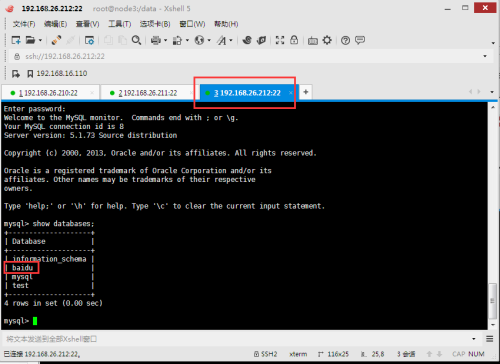The height and width of the screenshot is (364, 500).
Task: Click the keyboard key mapping icon
Action: click(x=313, y=41)
